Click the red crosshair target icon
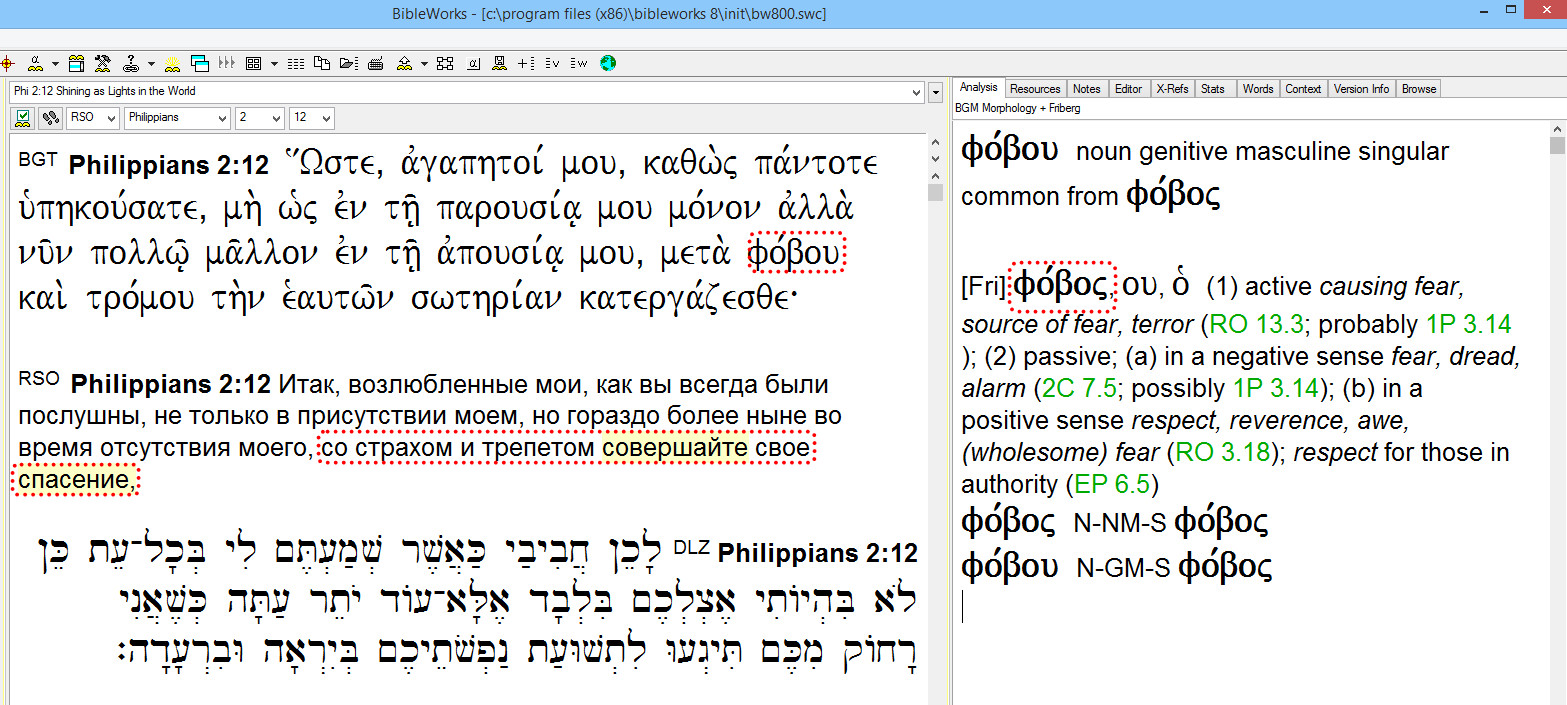Viewport: 1567px width, 705px height. [7, 63]
